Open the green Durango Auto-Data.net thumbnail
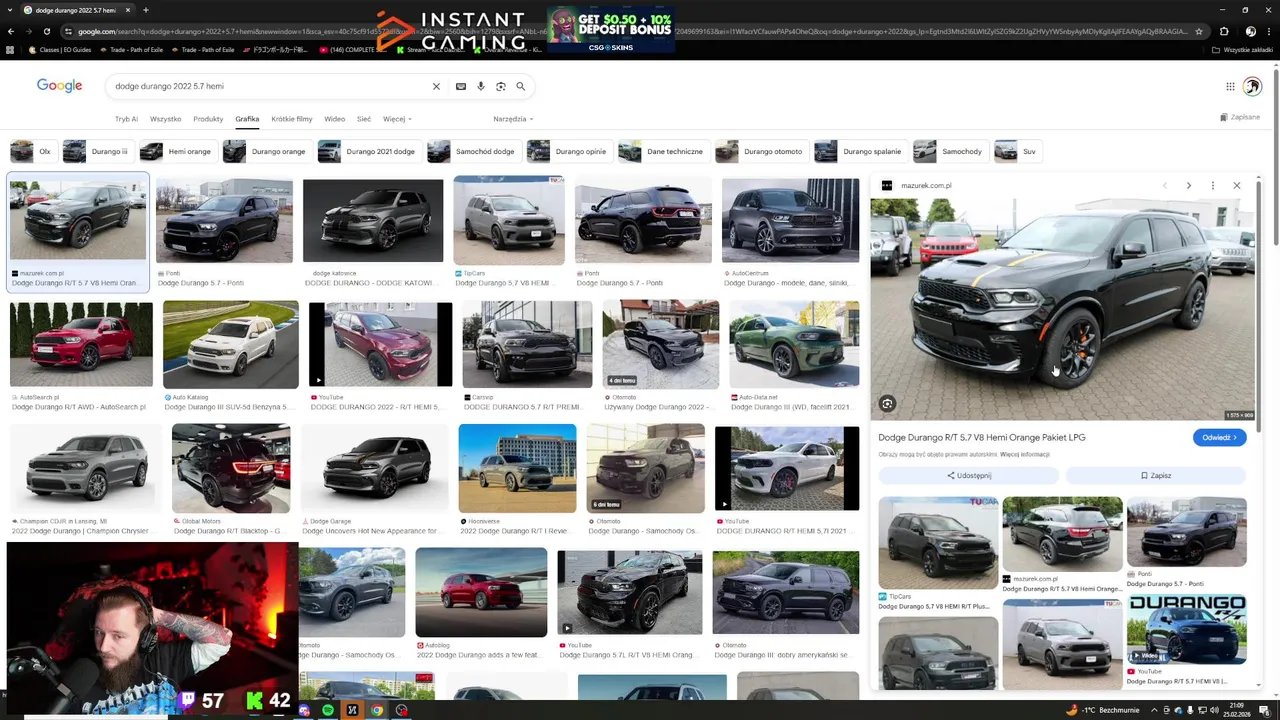1280x720 pixels. pos(794,344)
